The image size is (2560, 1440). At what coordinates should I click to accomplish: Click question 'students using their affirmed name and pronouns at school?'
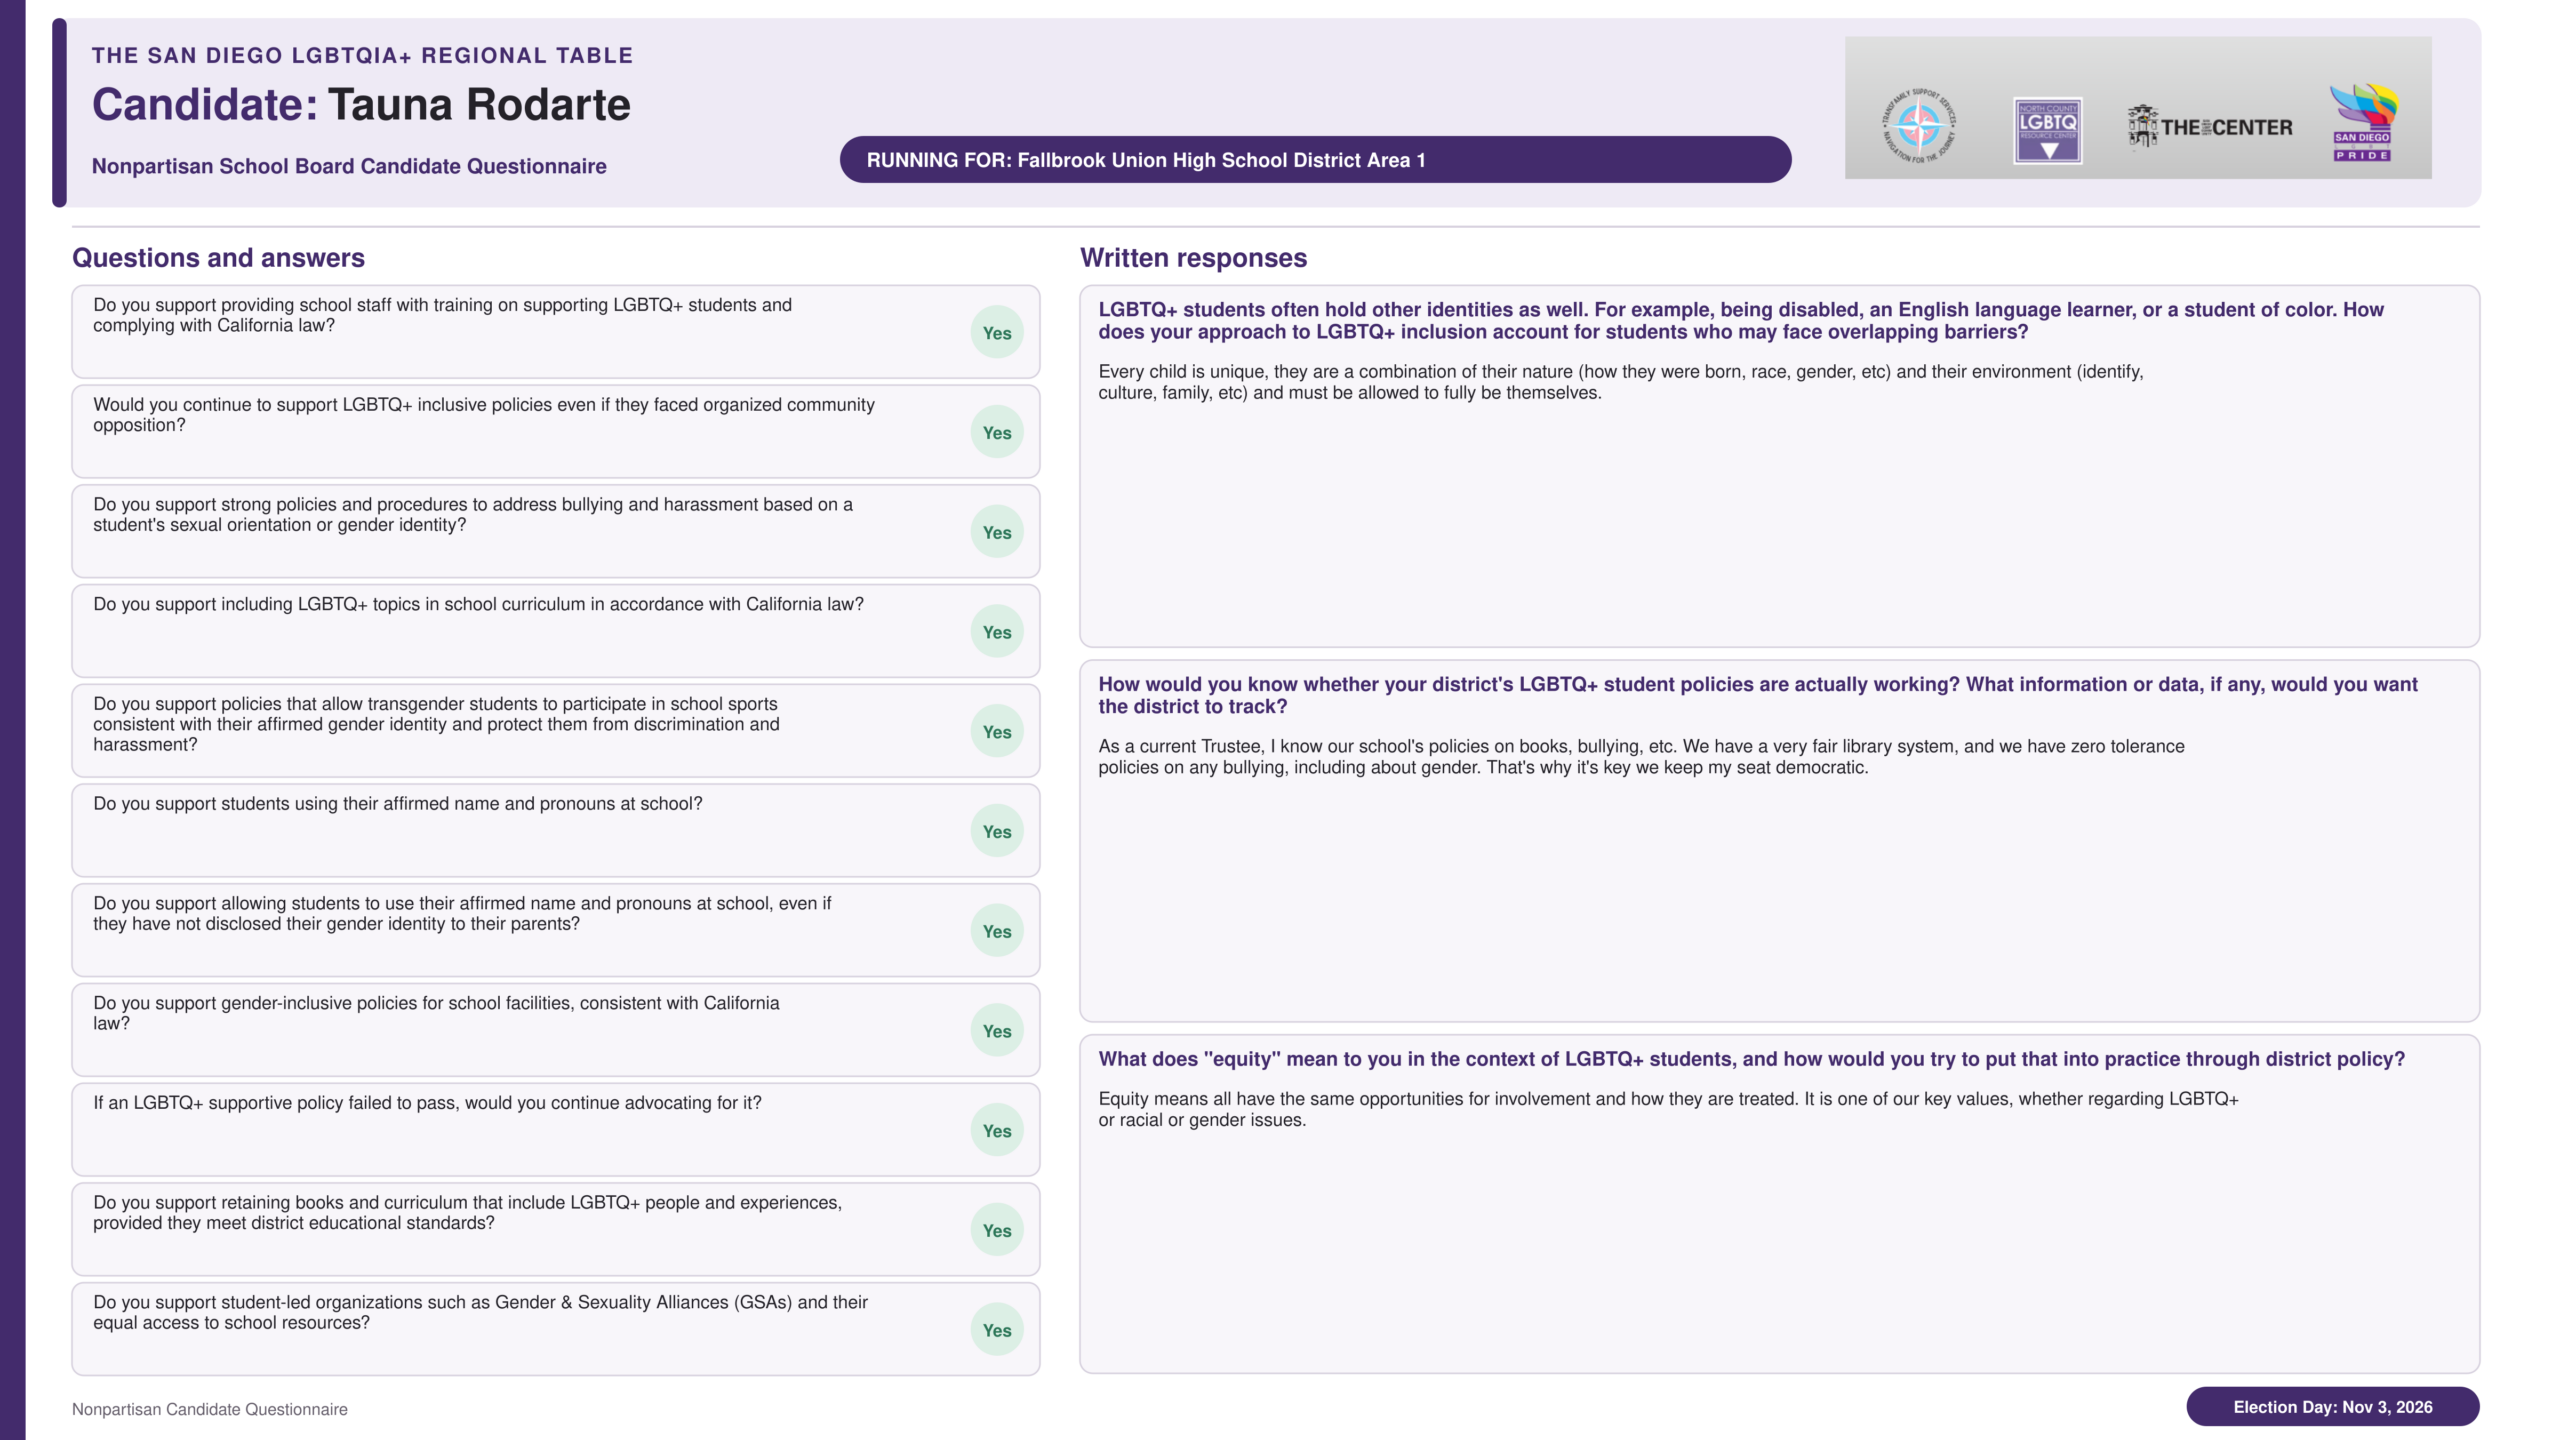[398, 804]
